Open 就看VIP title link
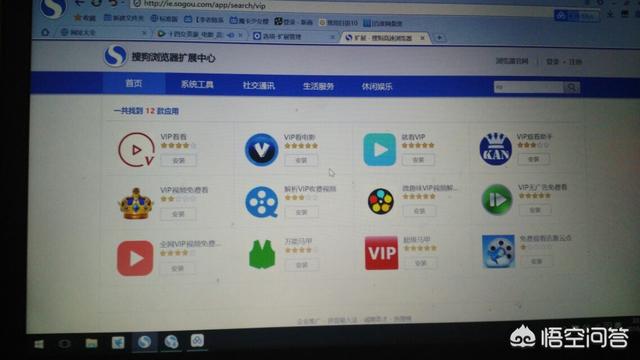Viewport: 640px width, 360px height. point(413,137)
